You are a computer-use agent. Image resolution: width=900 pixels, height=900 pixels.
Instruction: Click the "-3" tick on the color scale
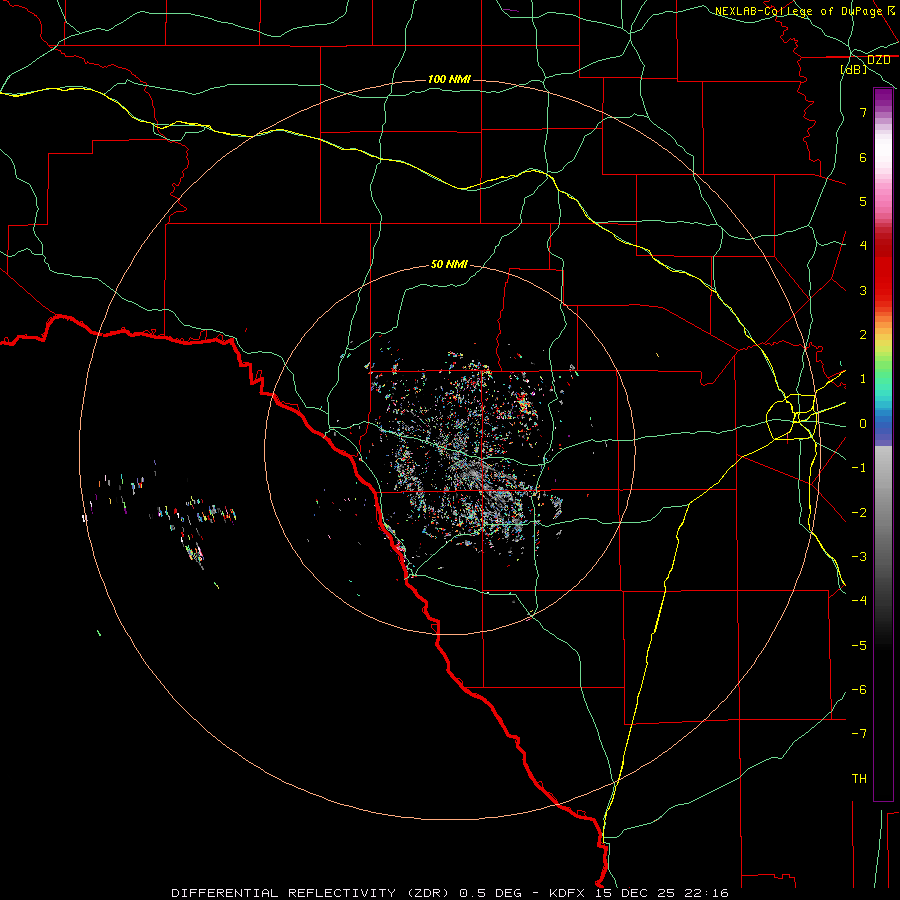coord(859,557)
